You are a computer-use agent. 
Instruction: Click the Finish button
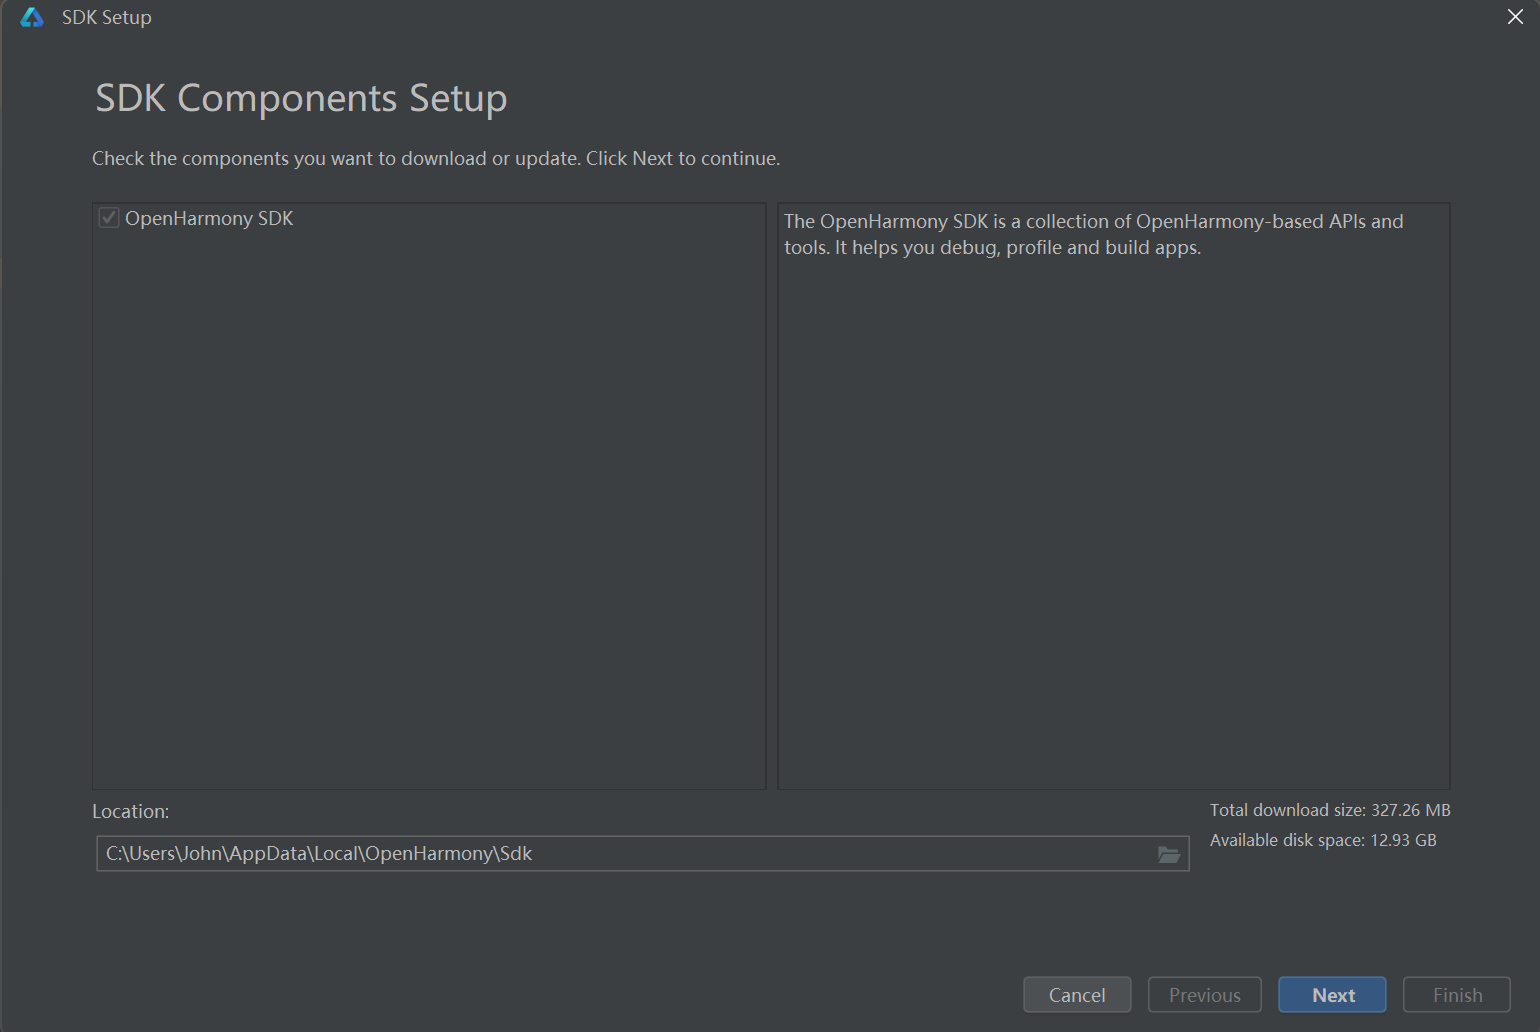tap(1457, 995)
